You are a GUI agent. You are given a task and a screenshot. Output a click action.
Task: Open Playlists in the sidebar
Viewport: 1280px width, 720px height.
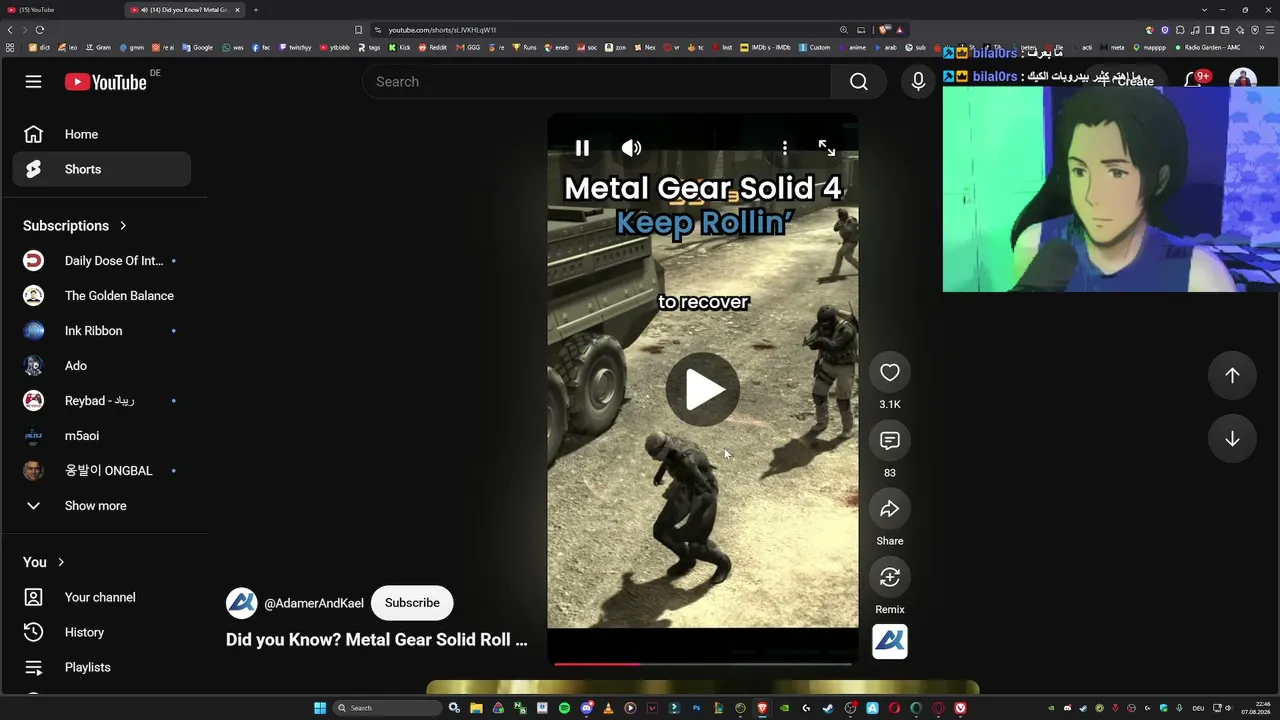101,667
